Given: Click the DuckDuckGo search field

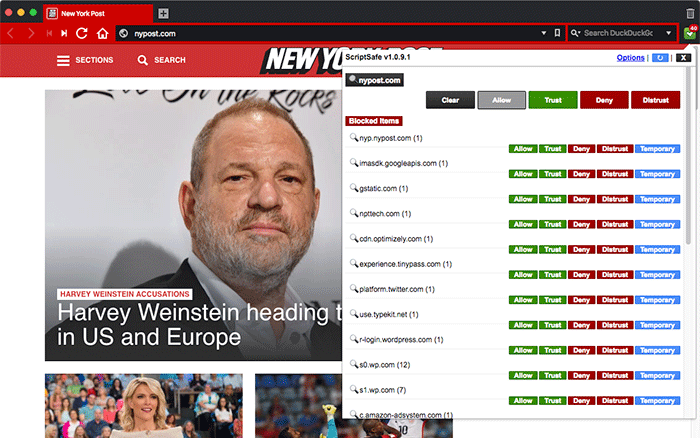Looking at the screenshot, I should click(620, 33).
